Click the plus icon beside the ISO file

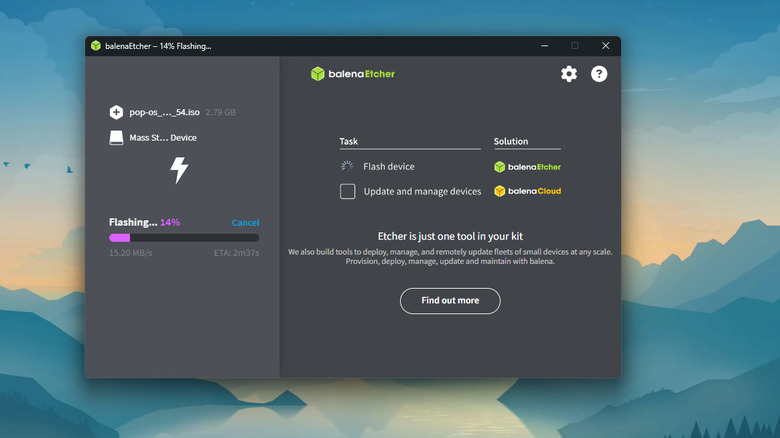tap(117, 112)
